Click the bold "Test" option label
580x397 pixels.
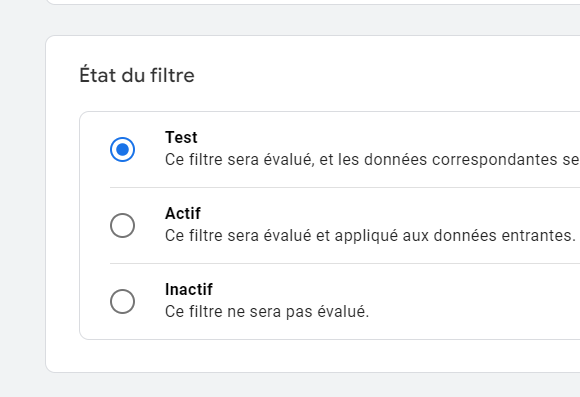pyautogui.click(x=181, y=138)
